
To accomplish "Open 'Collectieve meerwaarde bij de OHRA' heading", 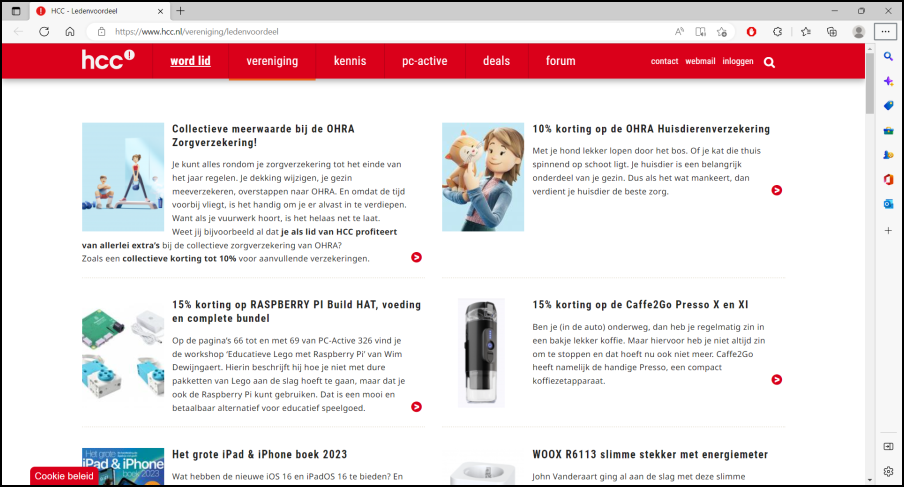I will pyautogui.click(x=263, y=135).
